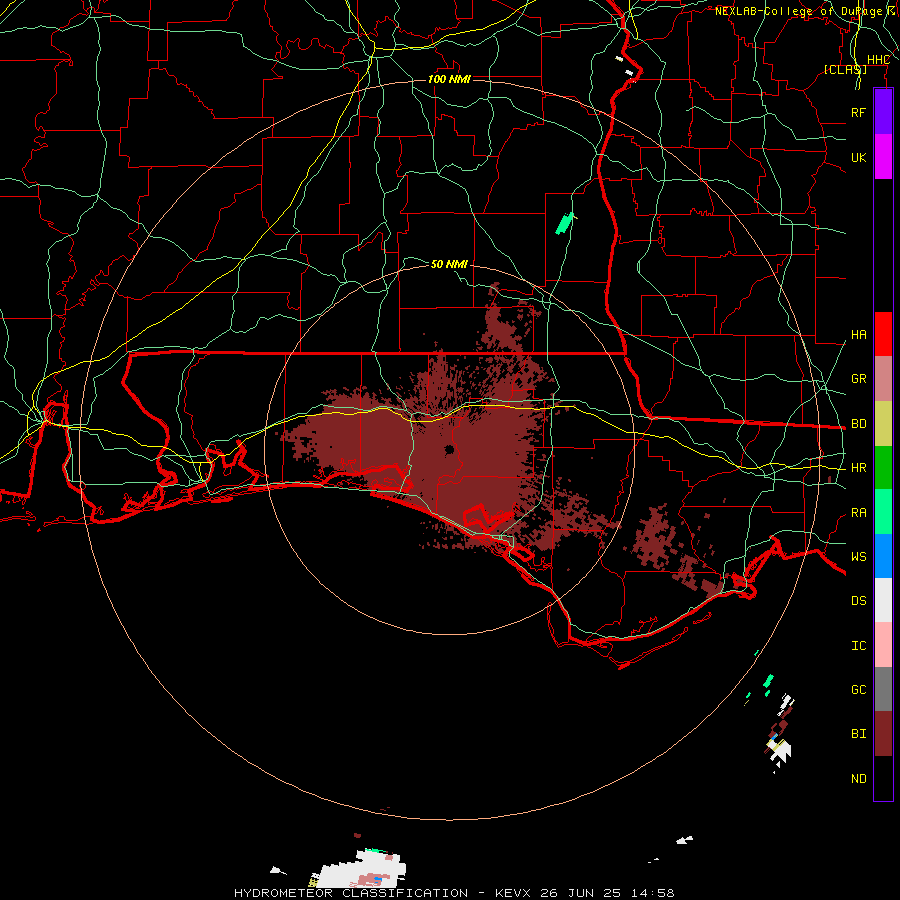Image resolution: width=900 pixels, height=900 pixels.
Task: Click the DS legend label
Action: pyautogui.click(x=859, y=601)
